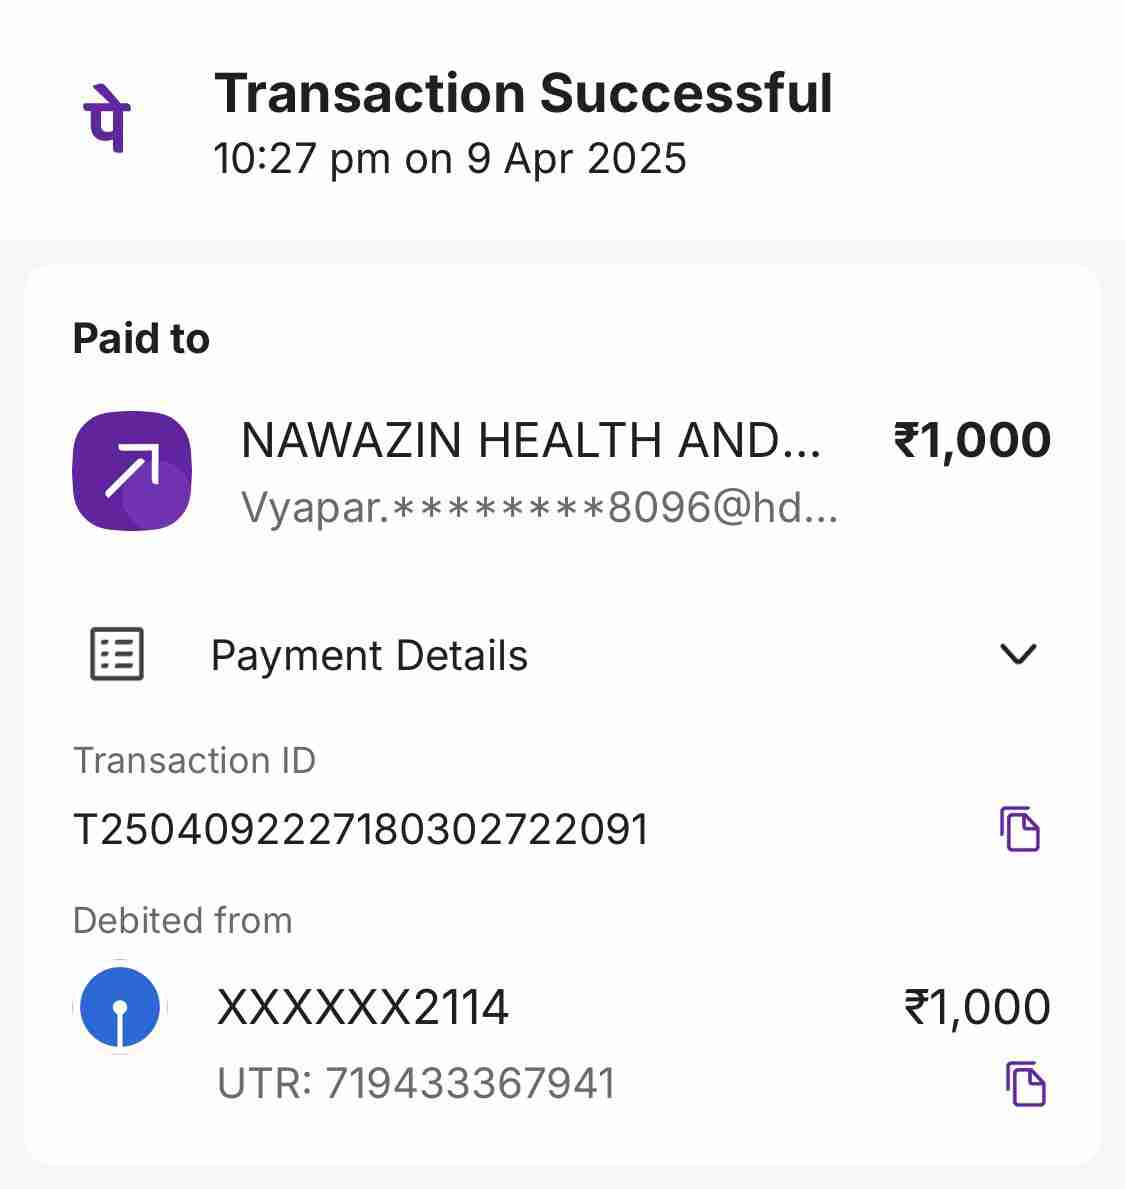Image resolution: width=1125 pixels, height=1189 pixels.
Task: Click the debited ₹1,000 amount beside account
Action: [977, 1007]
